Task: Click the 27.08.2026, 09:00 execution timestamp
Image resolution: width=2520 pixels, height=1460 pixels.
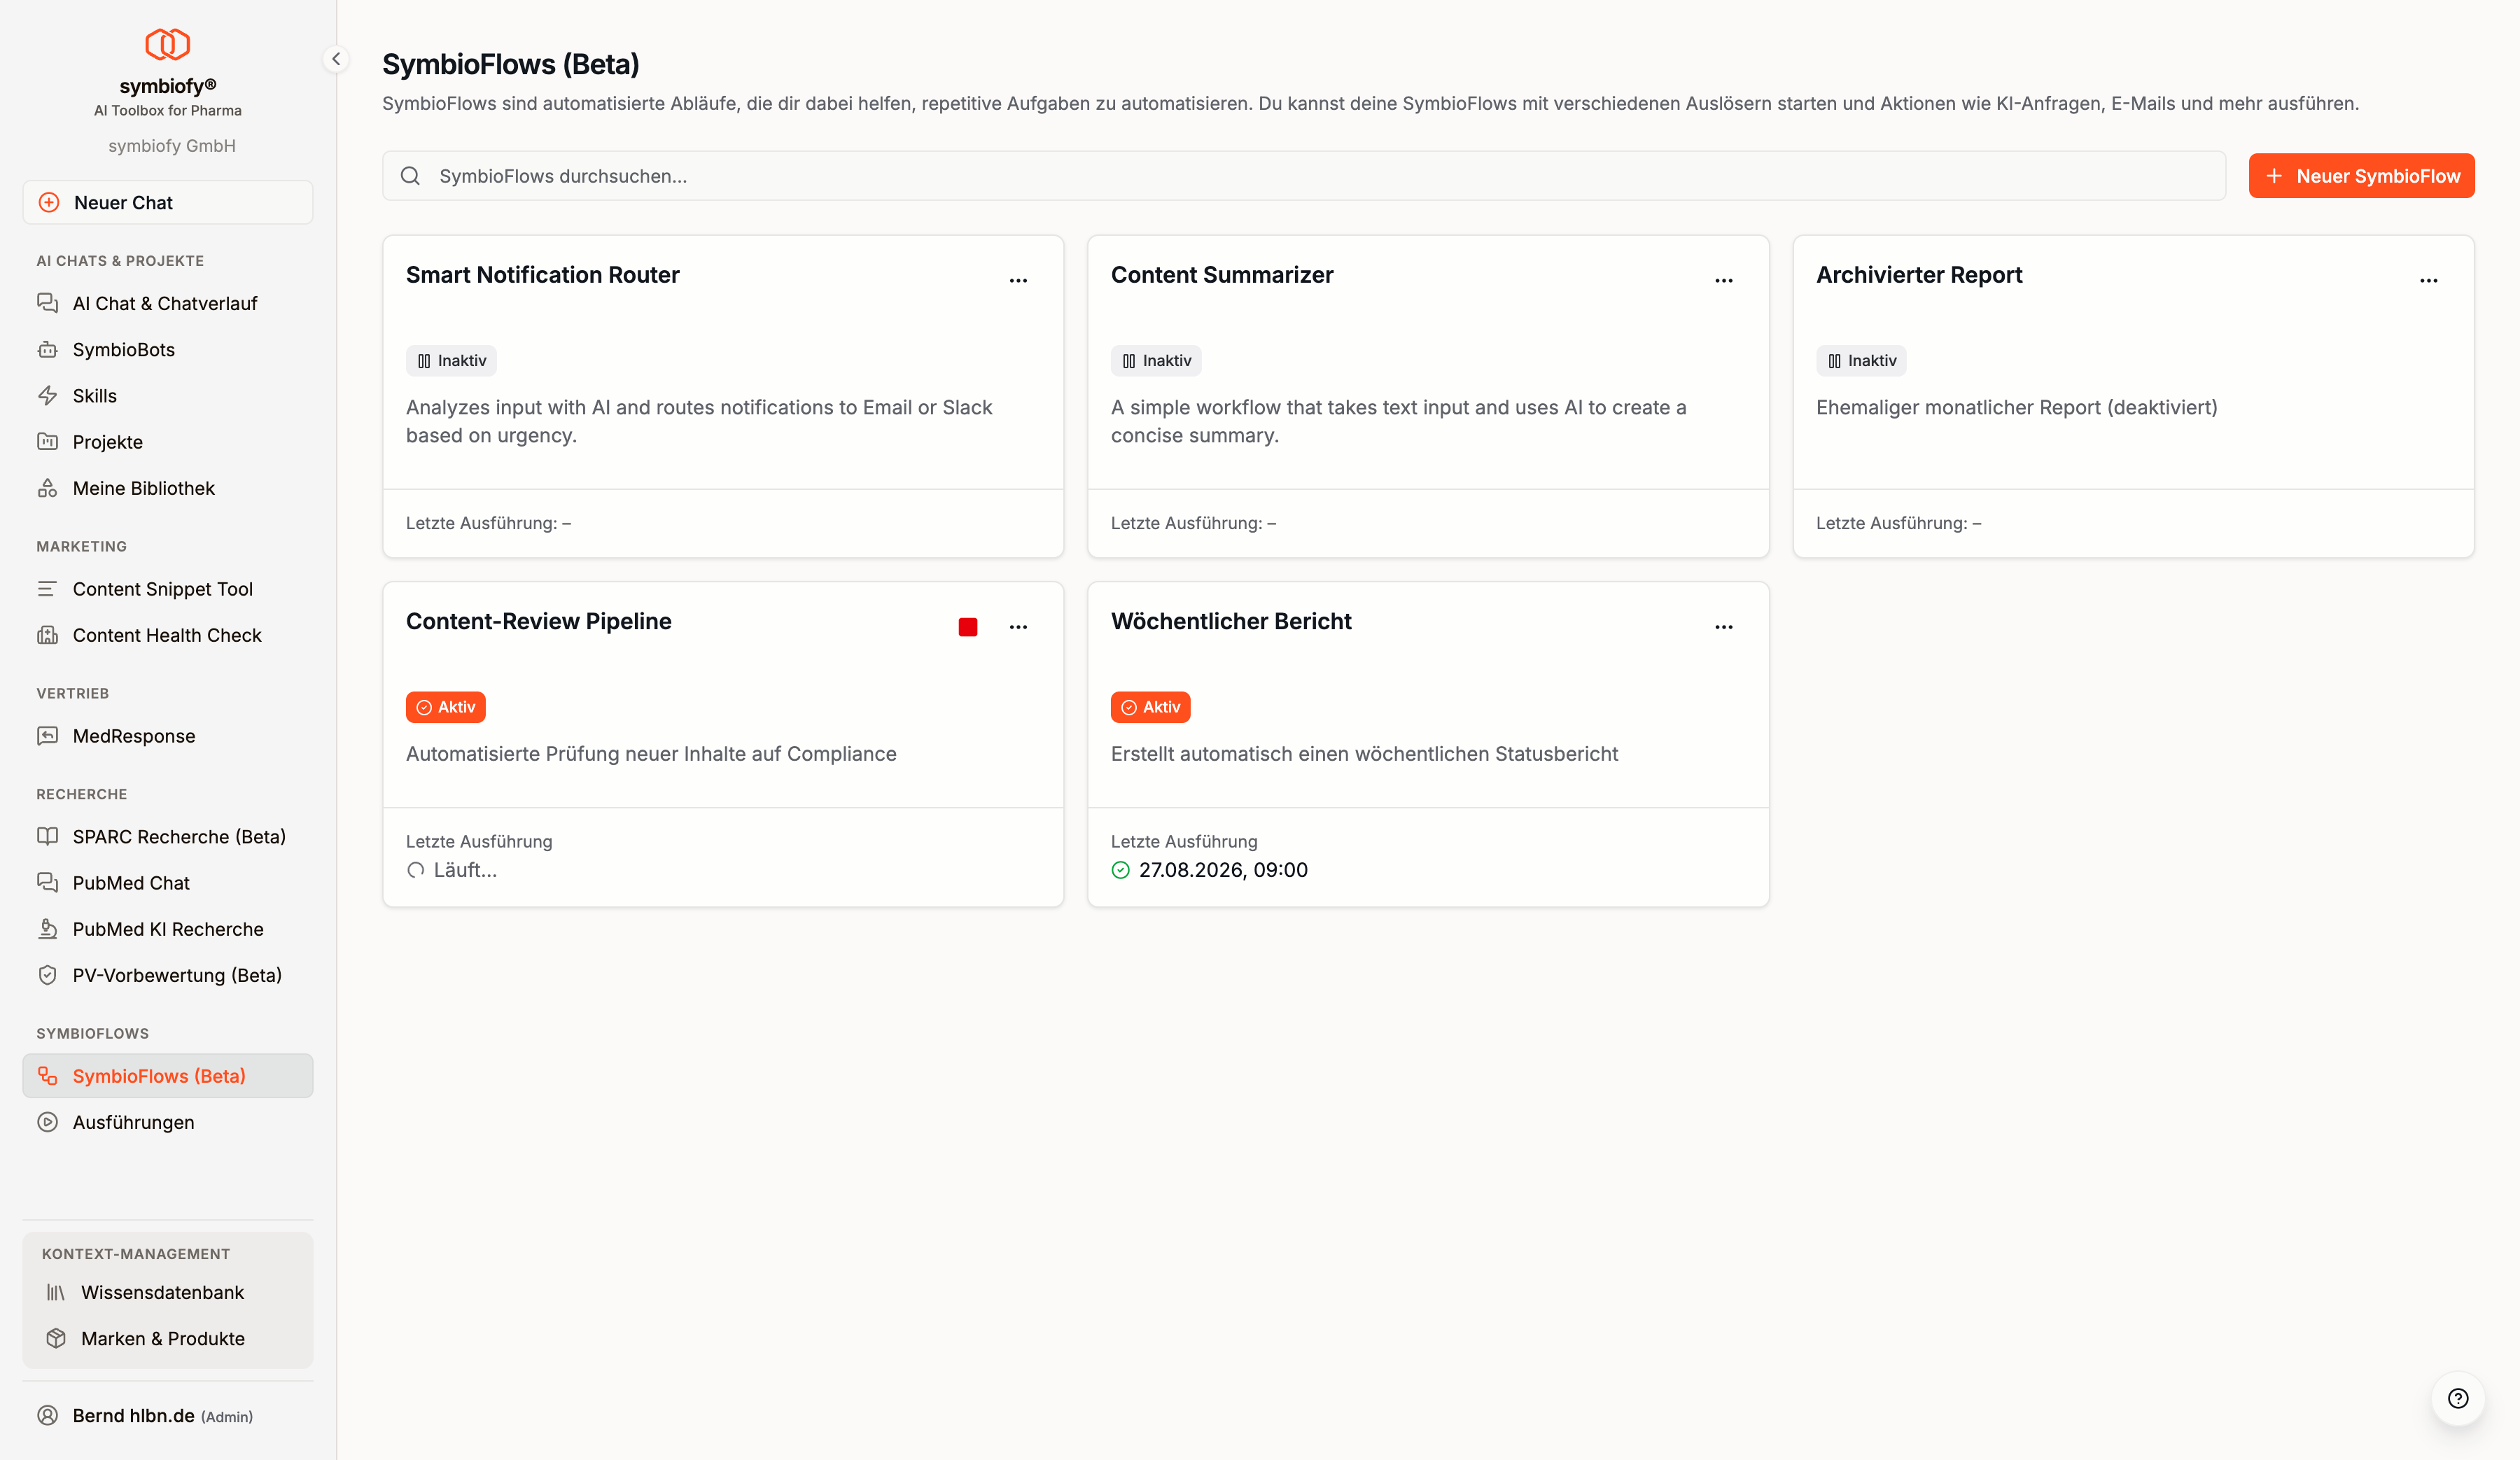Action: click(x=1223, y=870)
